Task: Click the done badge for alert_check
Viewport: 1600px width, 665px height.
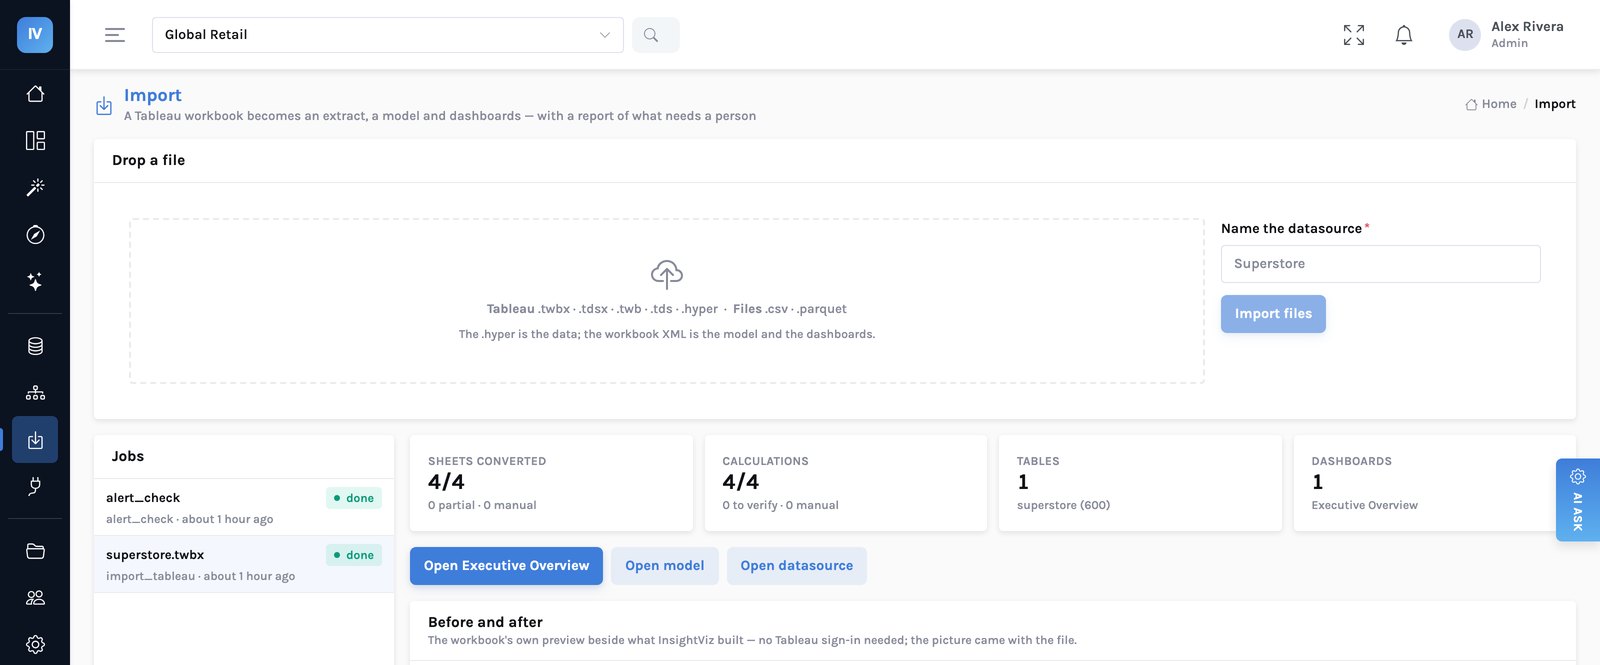Action: (x=354, y=498)
